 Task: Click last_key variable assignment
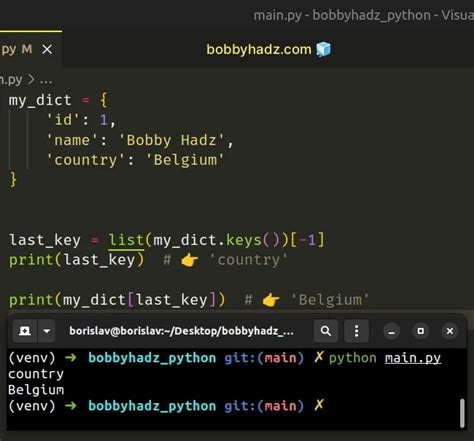pyautogui.click(x=45, y=240)
